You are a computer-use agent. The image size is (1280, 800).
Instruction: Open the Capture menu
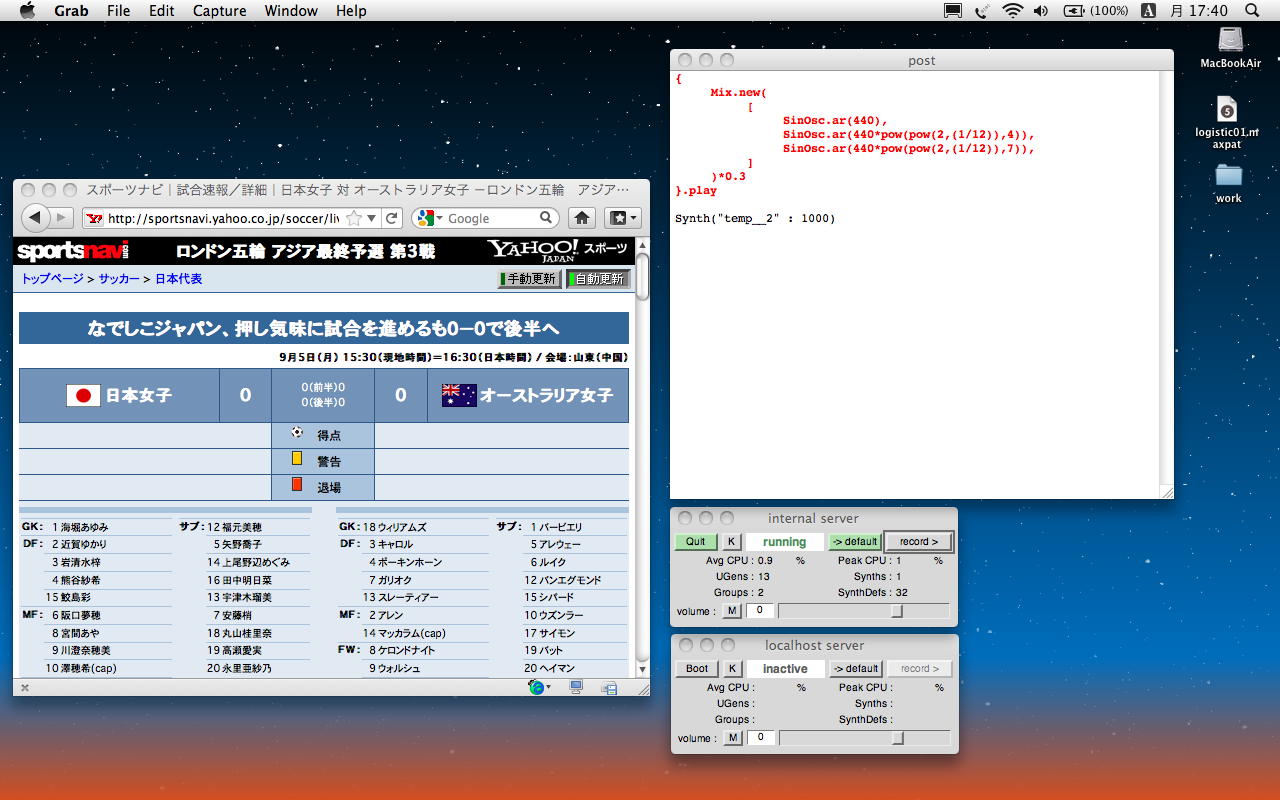point(219,11)
